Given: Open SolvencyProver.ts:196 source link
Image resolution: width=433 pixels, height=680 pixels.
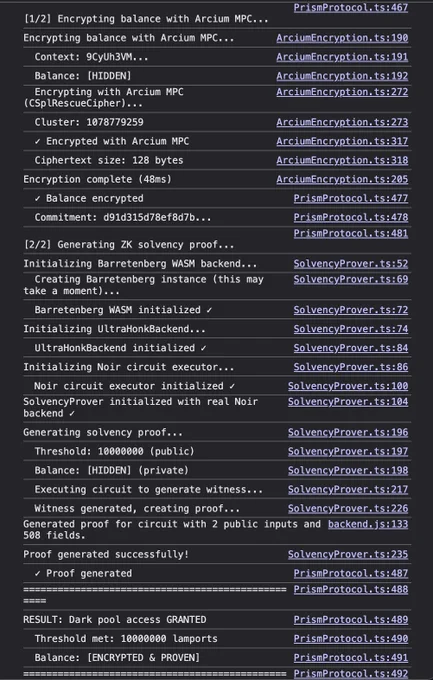Looking at the screenshot, I should pos(348,432).
